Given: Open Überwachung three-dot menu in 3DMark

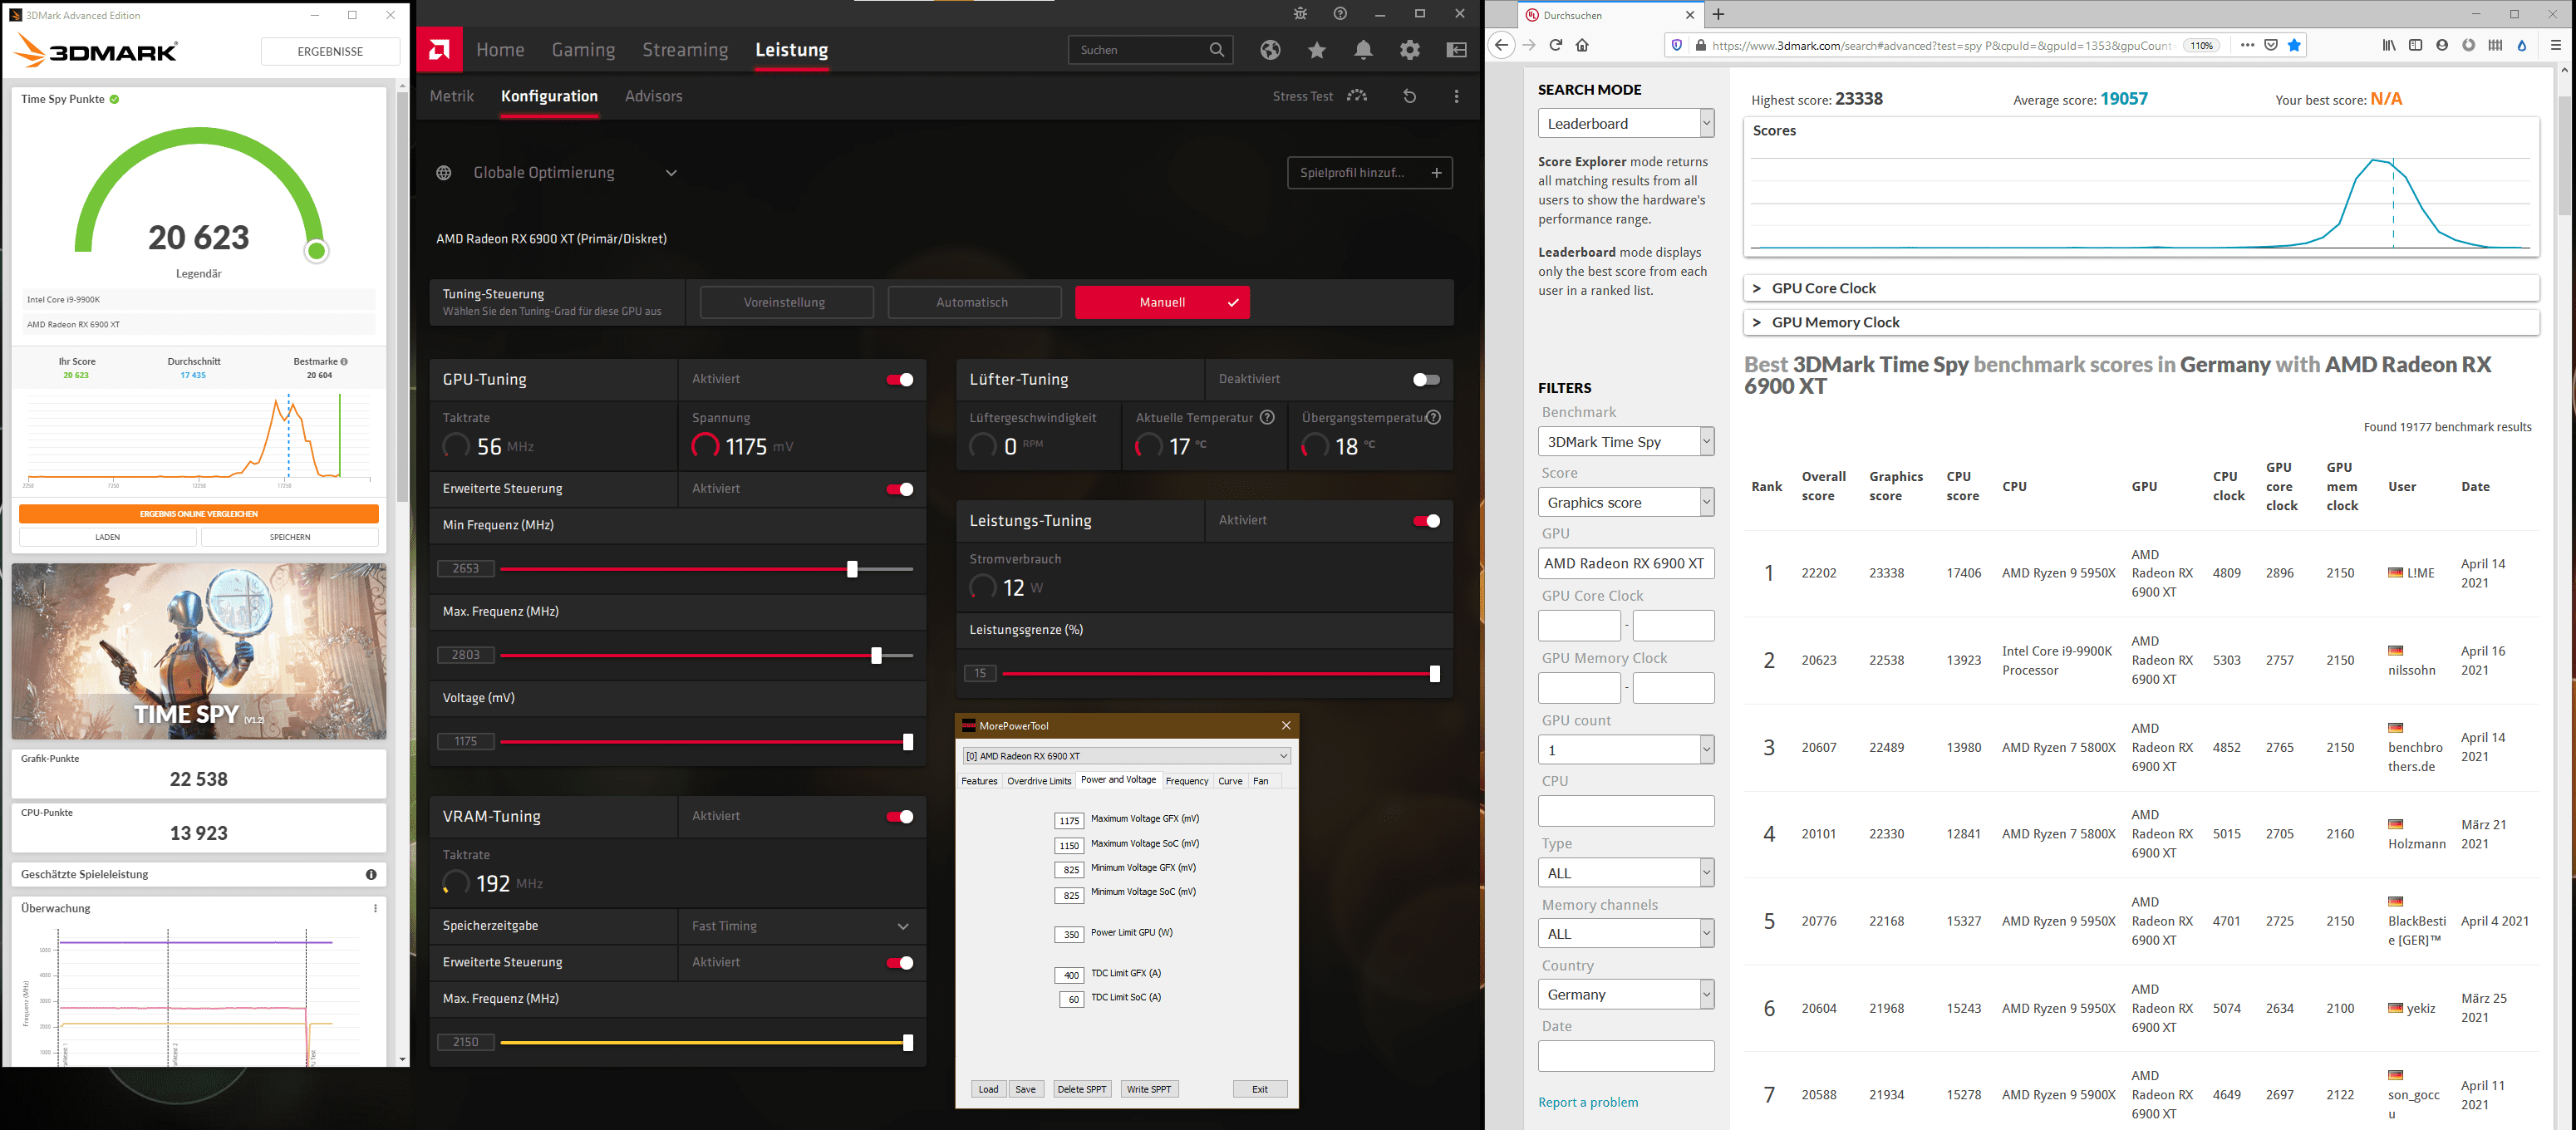Looking at the screenshot, I should 376,908.
